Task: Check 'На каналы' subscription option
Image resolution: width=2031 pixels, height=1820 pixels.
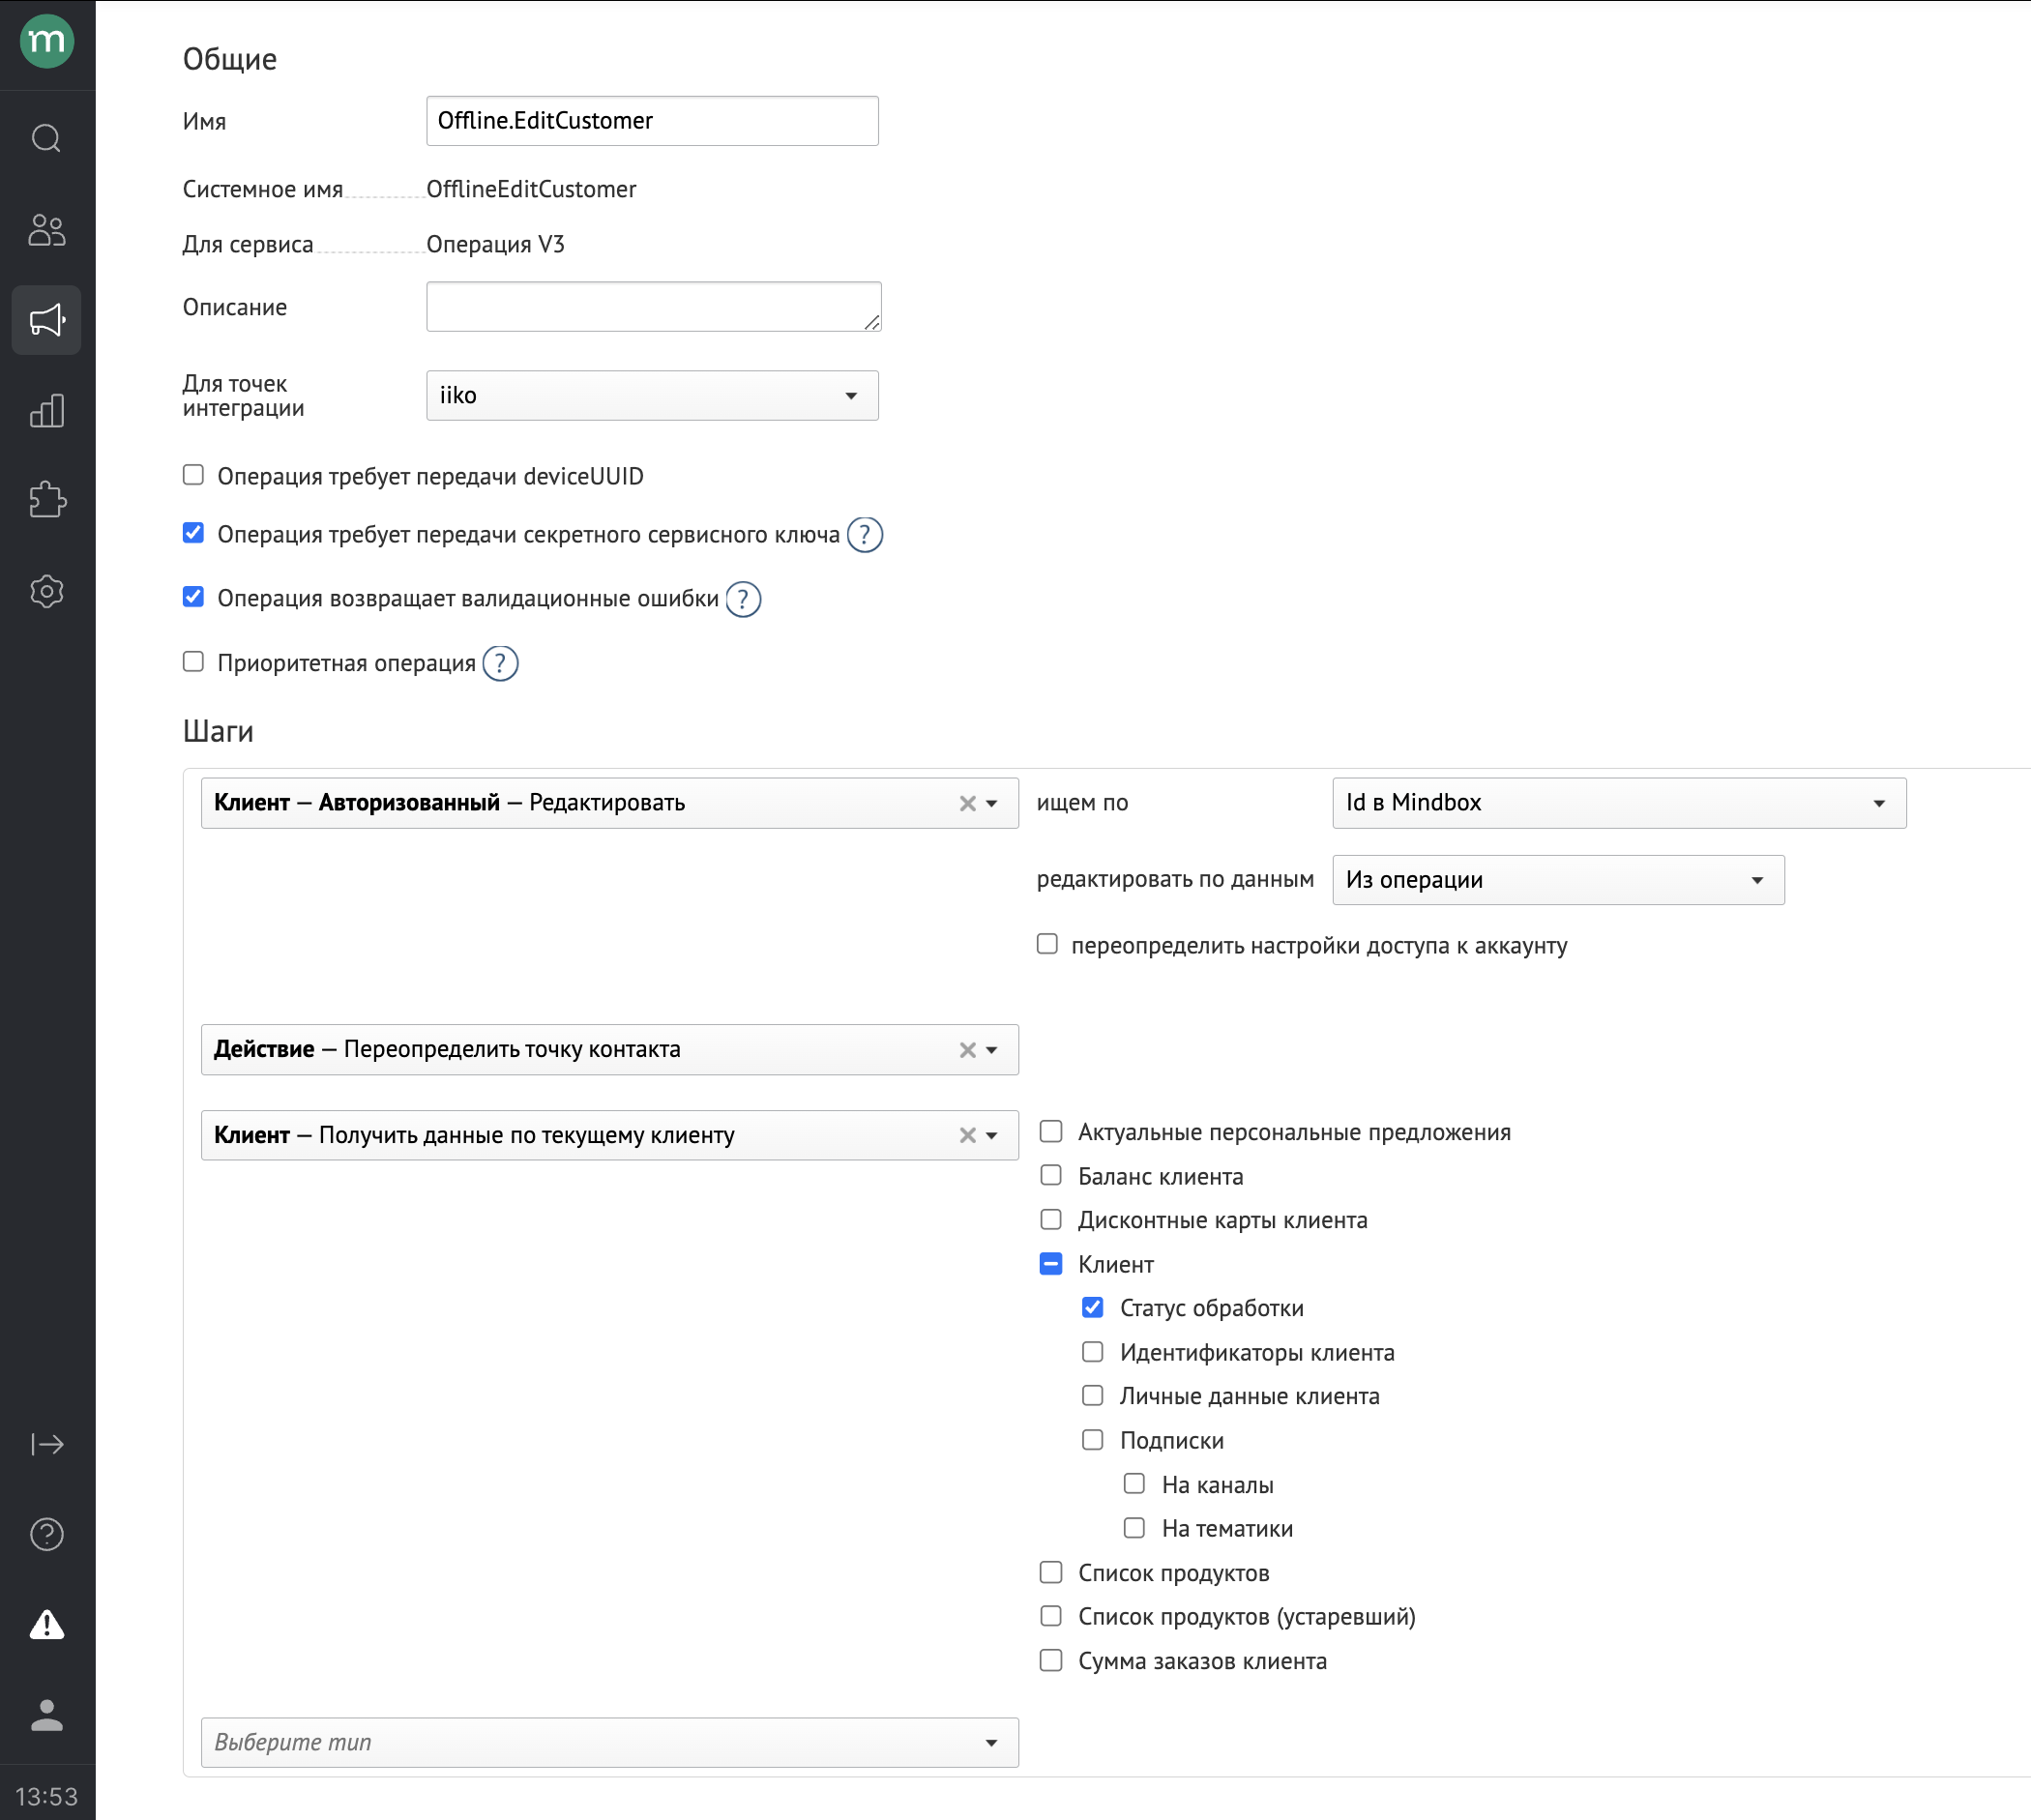Action: pos(1134,1483)
